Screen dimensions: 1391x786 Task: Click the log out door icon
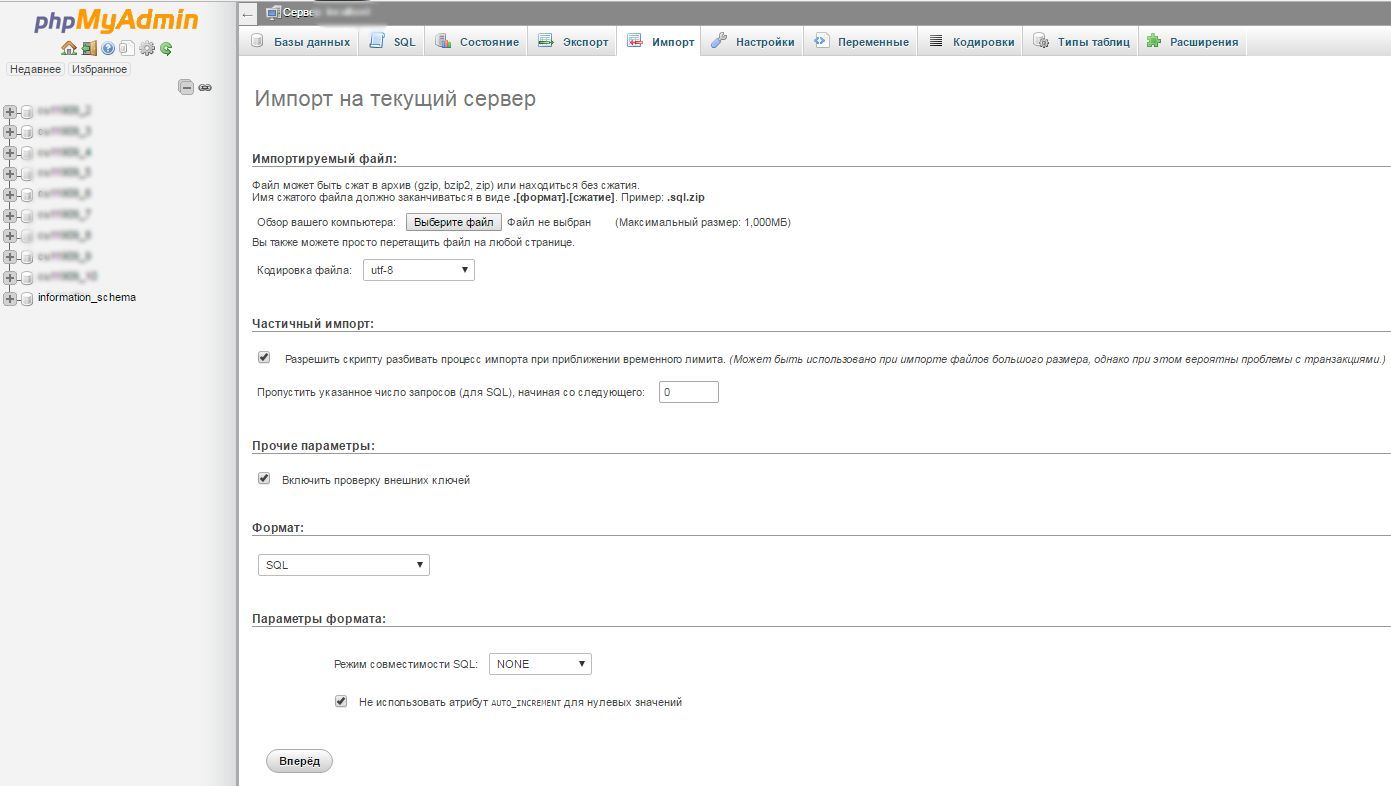point(89,48)
